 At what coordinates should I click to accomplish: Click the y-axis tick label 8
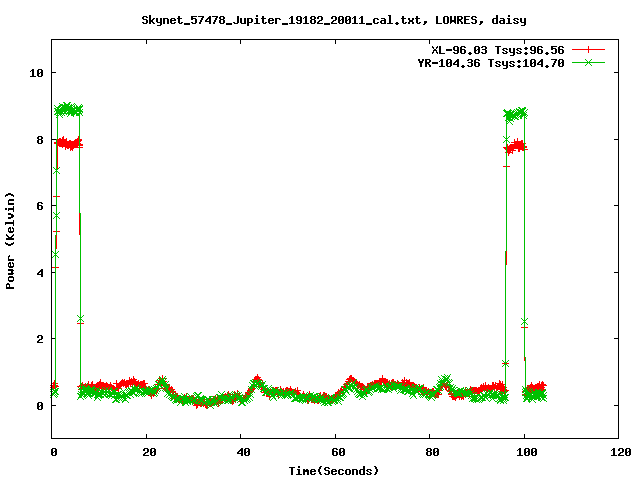(x=40, y=140)
